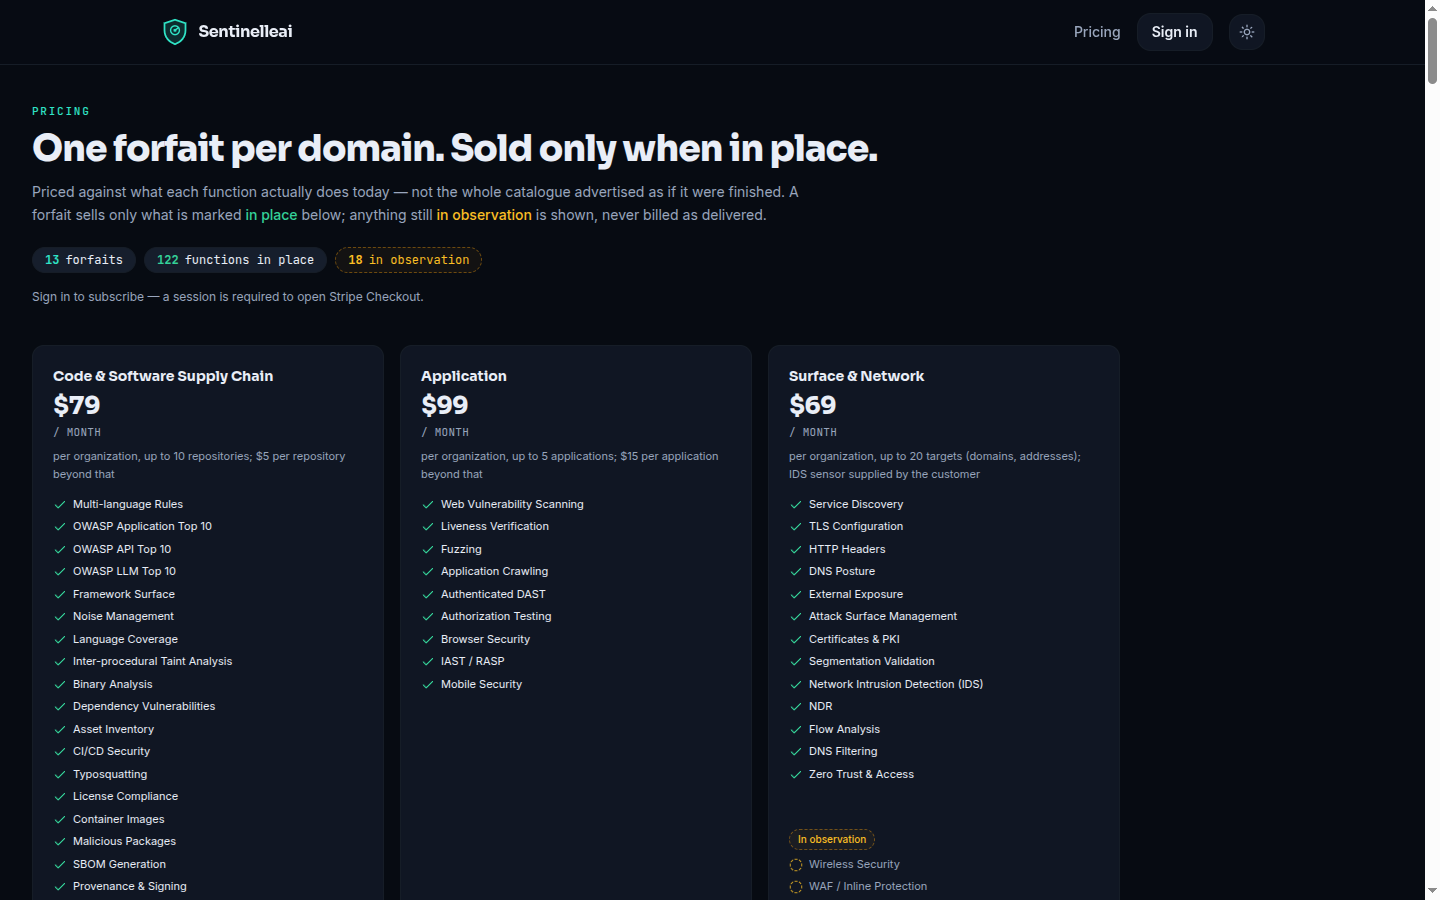This screenshot has width=1440, height=900.
Task: Select the checkmark next to OWASP API Top 10
Action: pyautogui.click(x=60, y=550)
